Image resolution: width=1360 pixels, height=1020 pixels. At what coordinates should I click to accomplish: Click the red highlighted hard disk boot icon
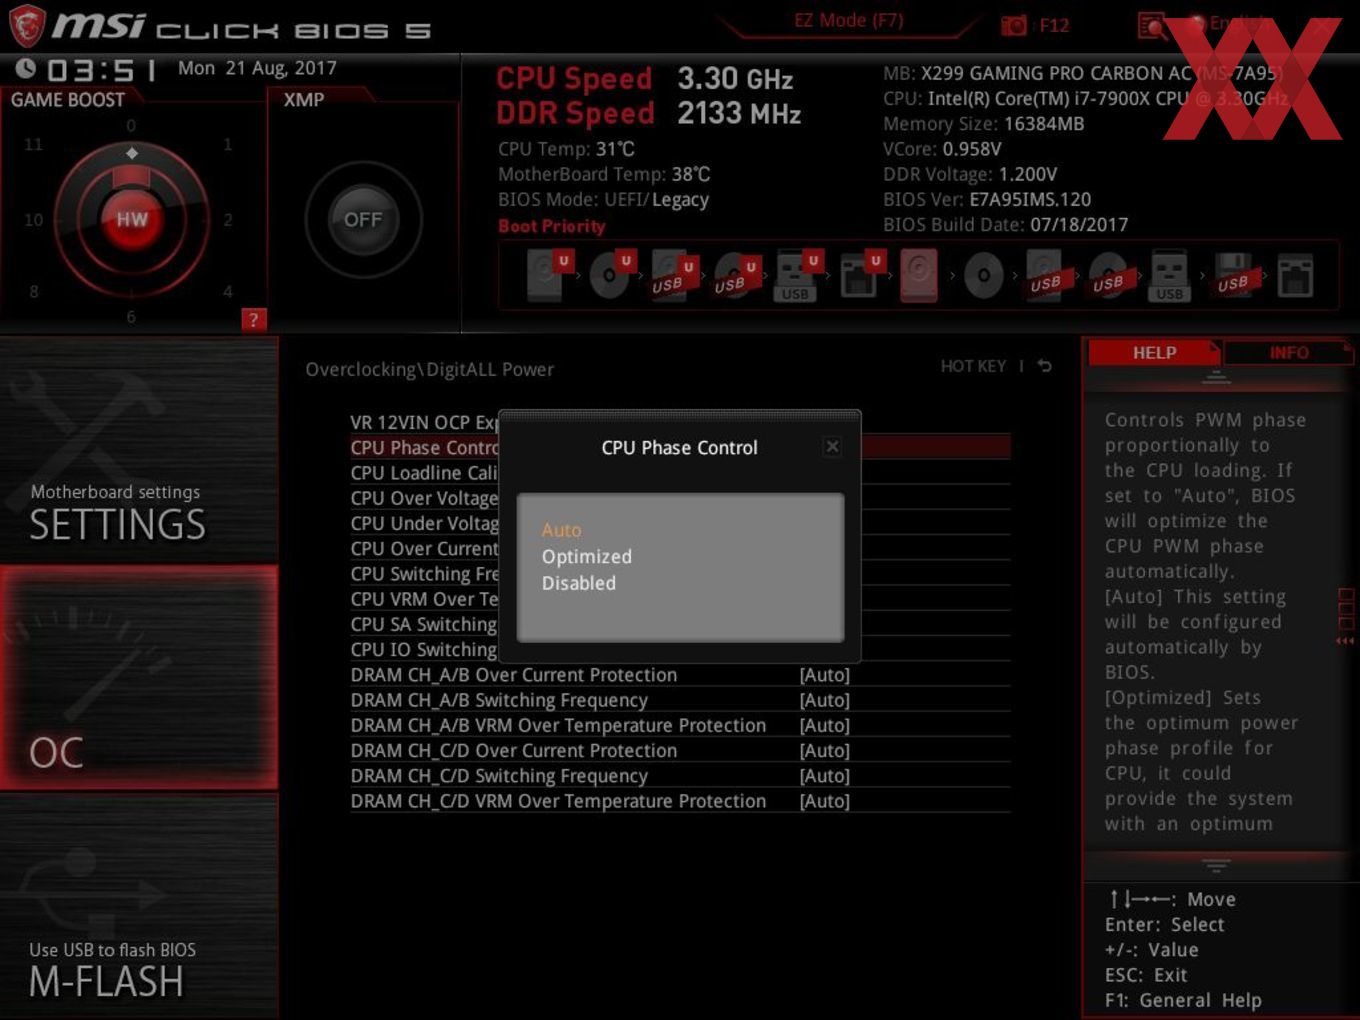point(919,275)
